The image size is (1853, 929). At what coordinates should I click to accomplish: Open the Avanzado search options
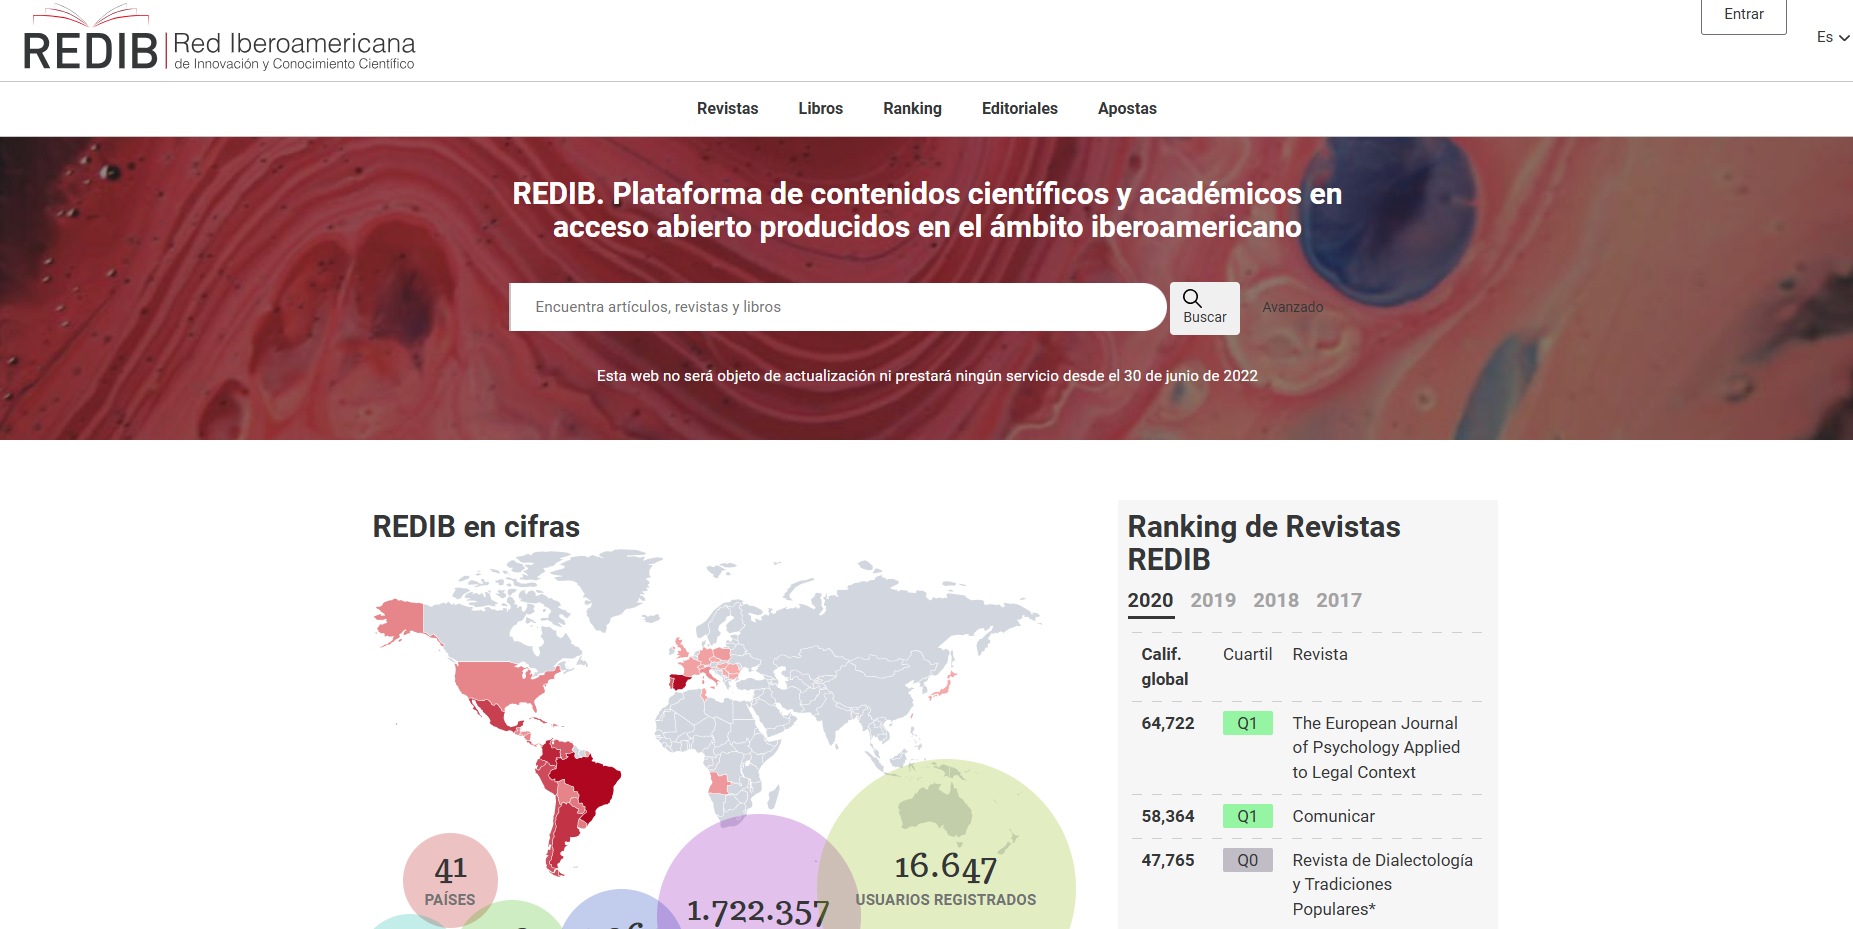1292,307
